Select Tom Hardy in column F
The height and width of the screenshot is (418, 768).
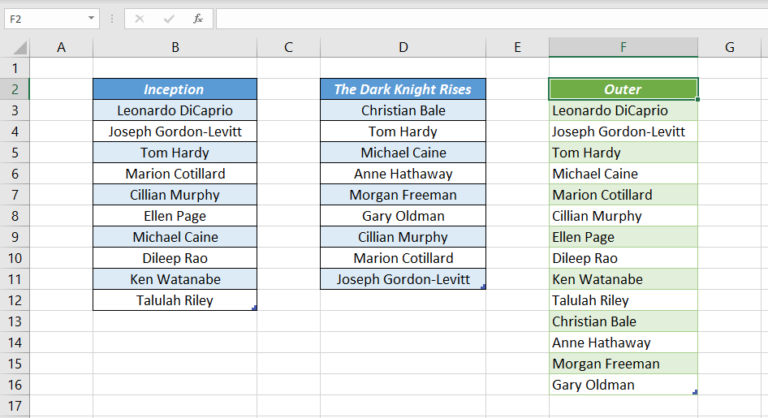(x=623, y=152)
